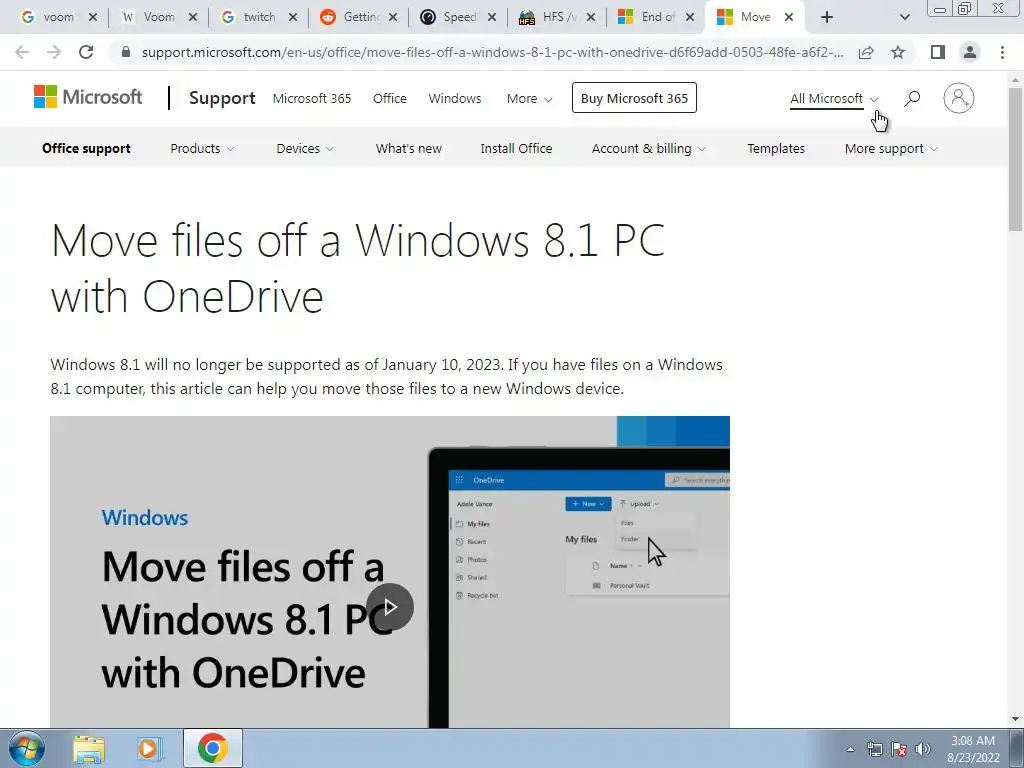Image resolution: width=1024 pixels, height=768 pixels.
Task: Share this page via the share icon
Action: 866,52
